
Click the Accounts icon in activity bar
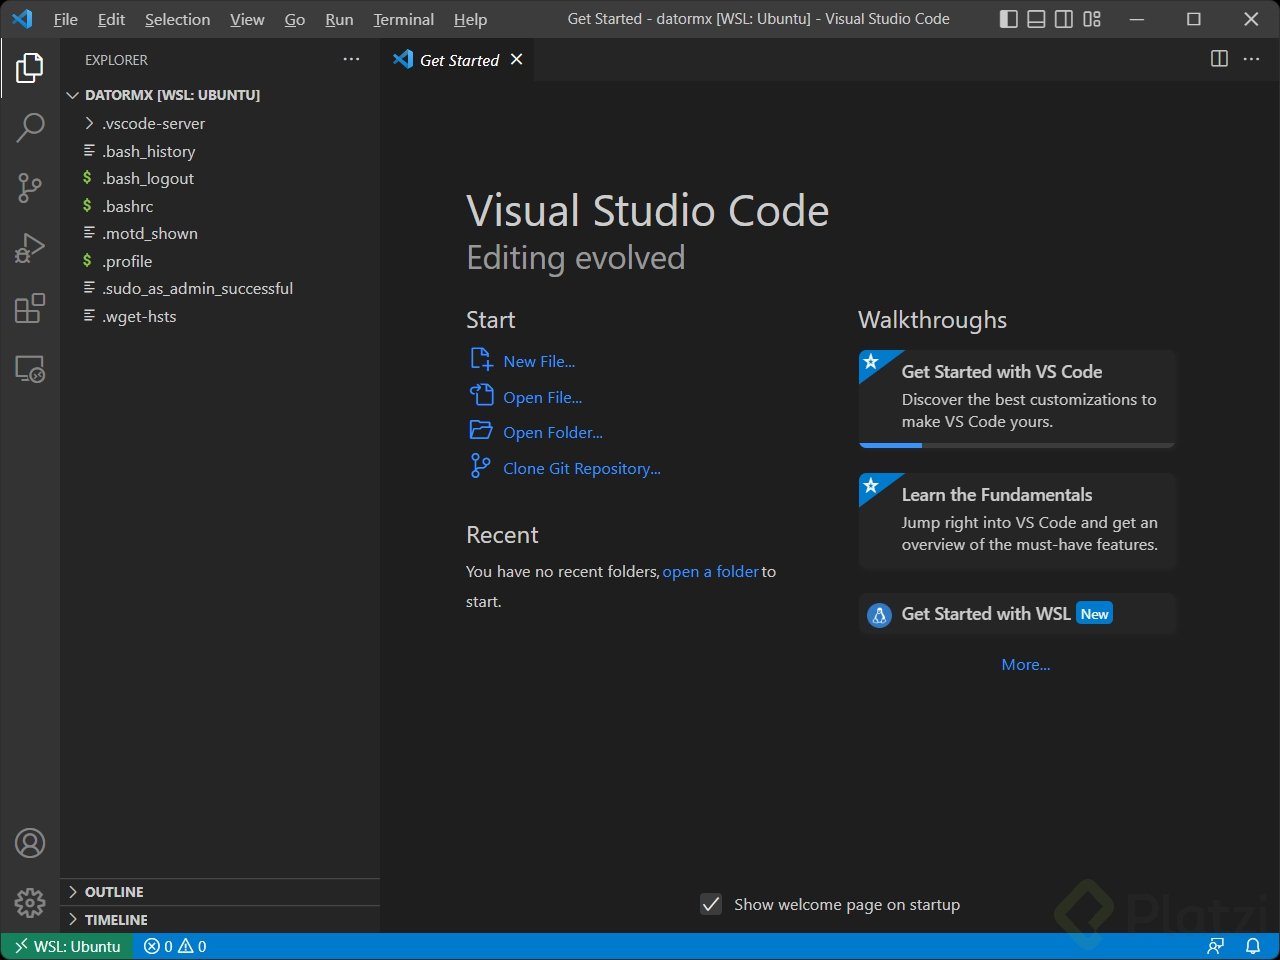(30, 843)
